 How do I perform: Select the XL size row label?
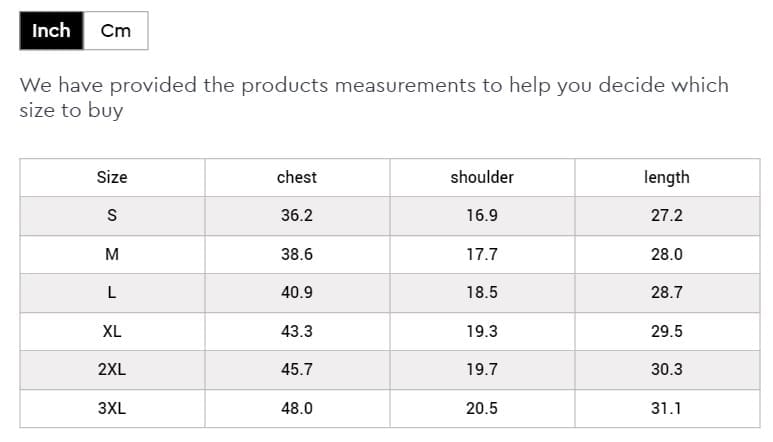click(112, 331)
